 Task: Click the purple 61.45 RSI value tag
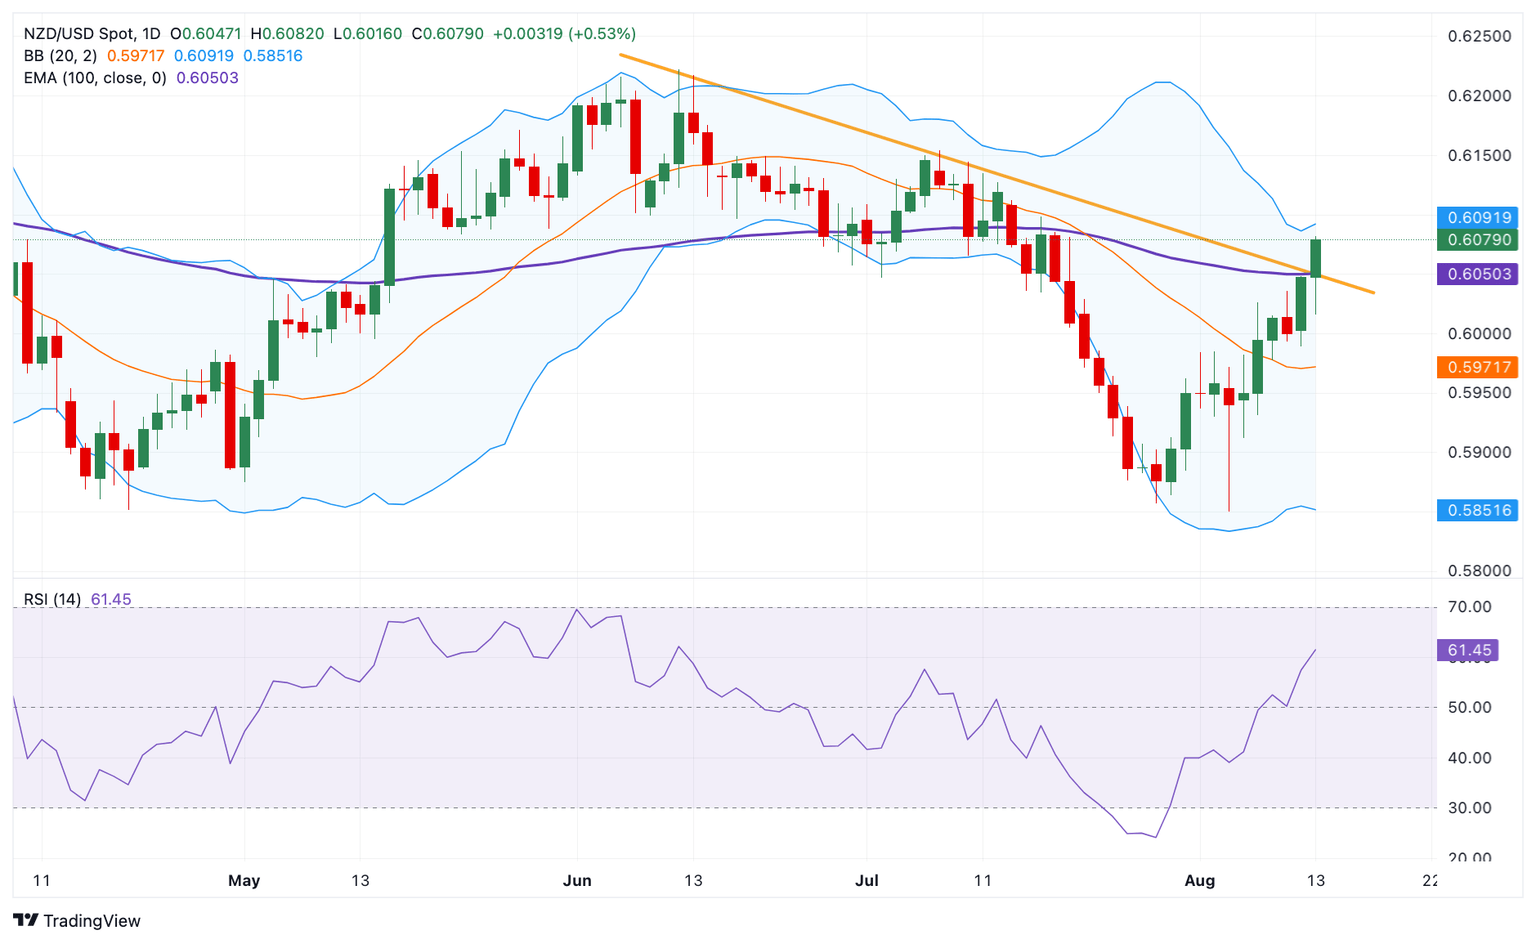pyautogui.click(x=1469, y=650)
